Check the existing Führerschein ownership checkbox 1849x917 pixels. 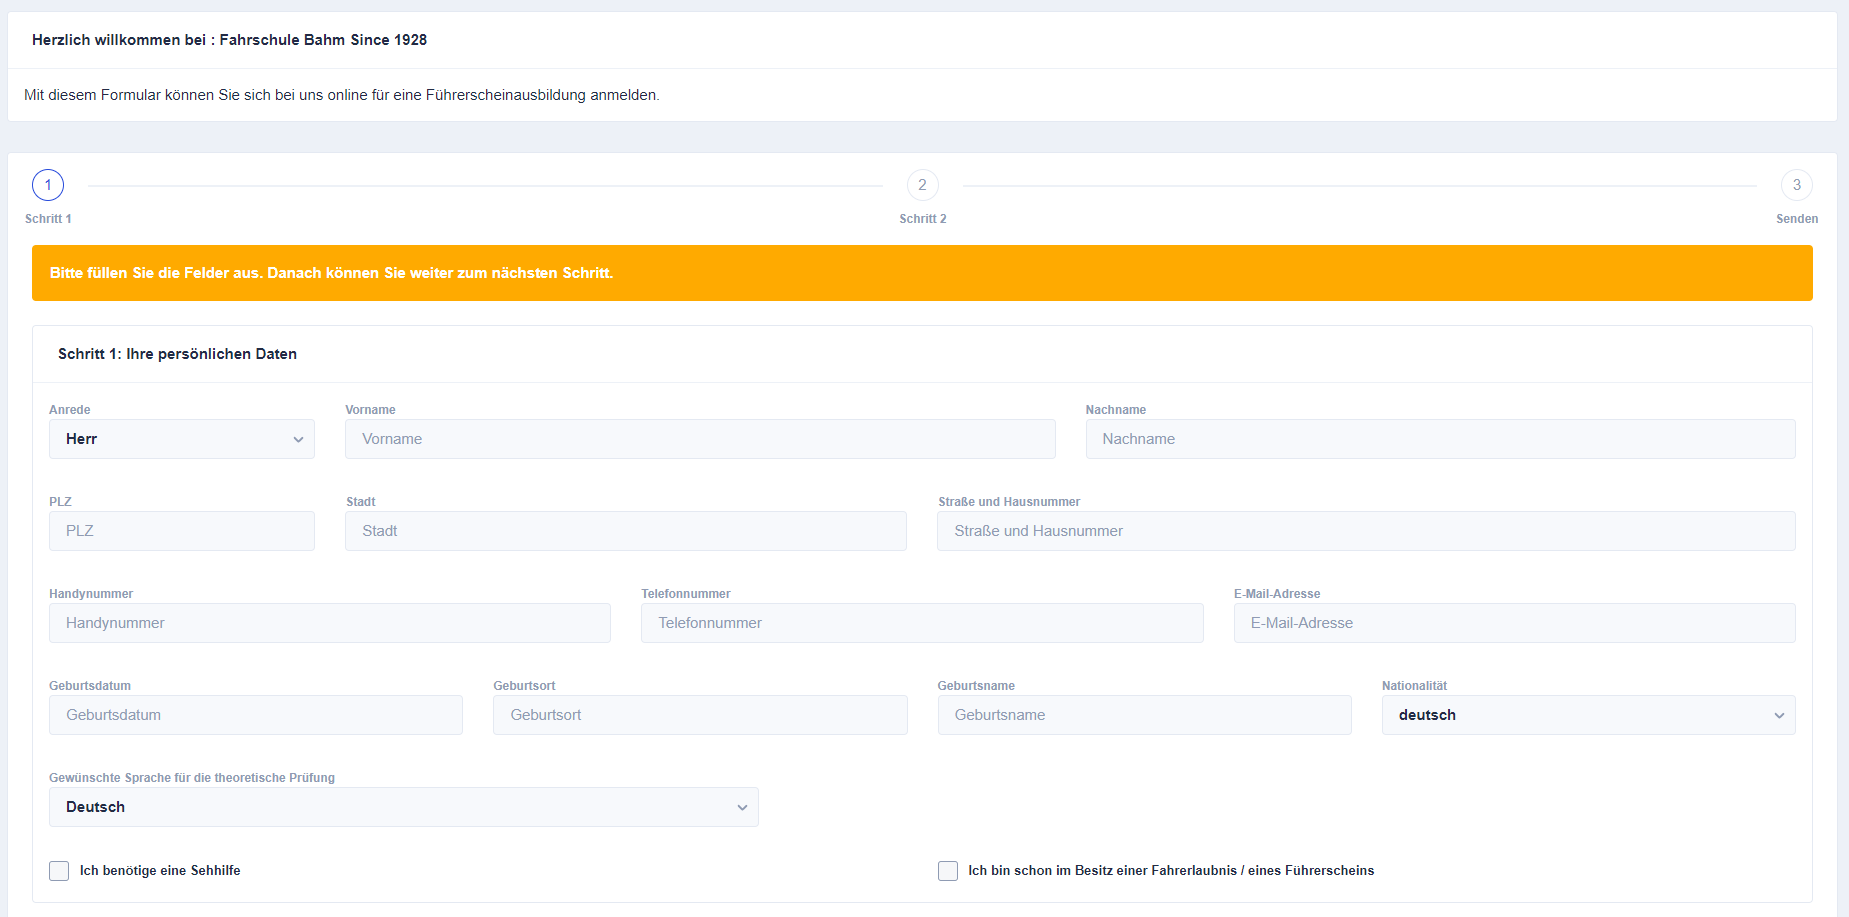pyautogui.click(x=948, y=871)
